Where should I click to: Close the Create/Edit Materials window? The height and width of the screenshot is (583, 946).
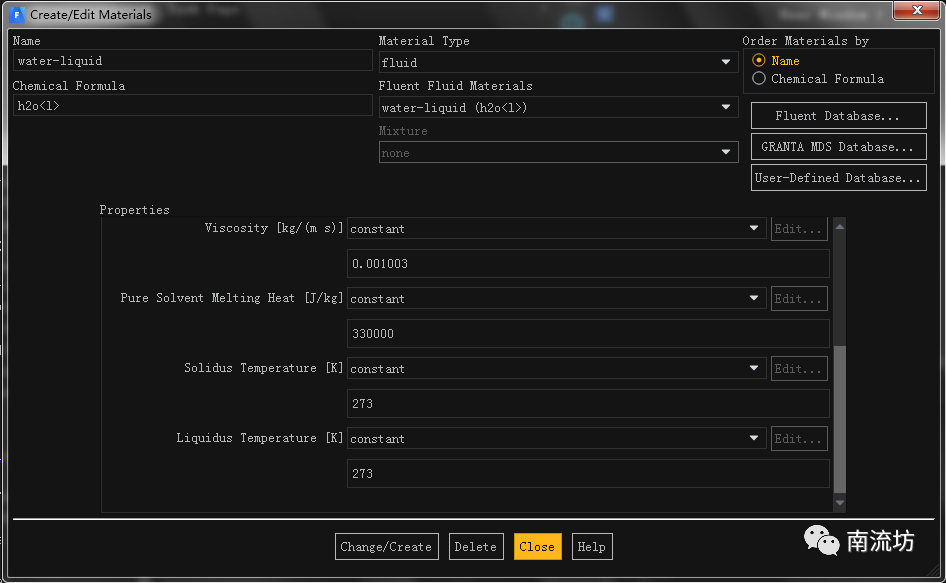(x=916, y=10)
